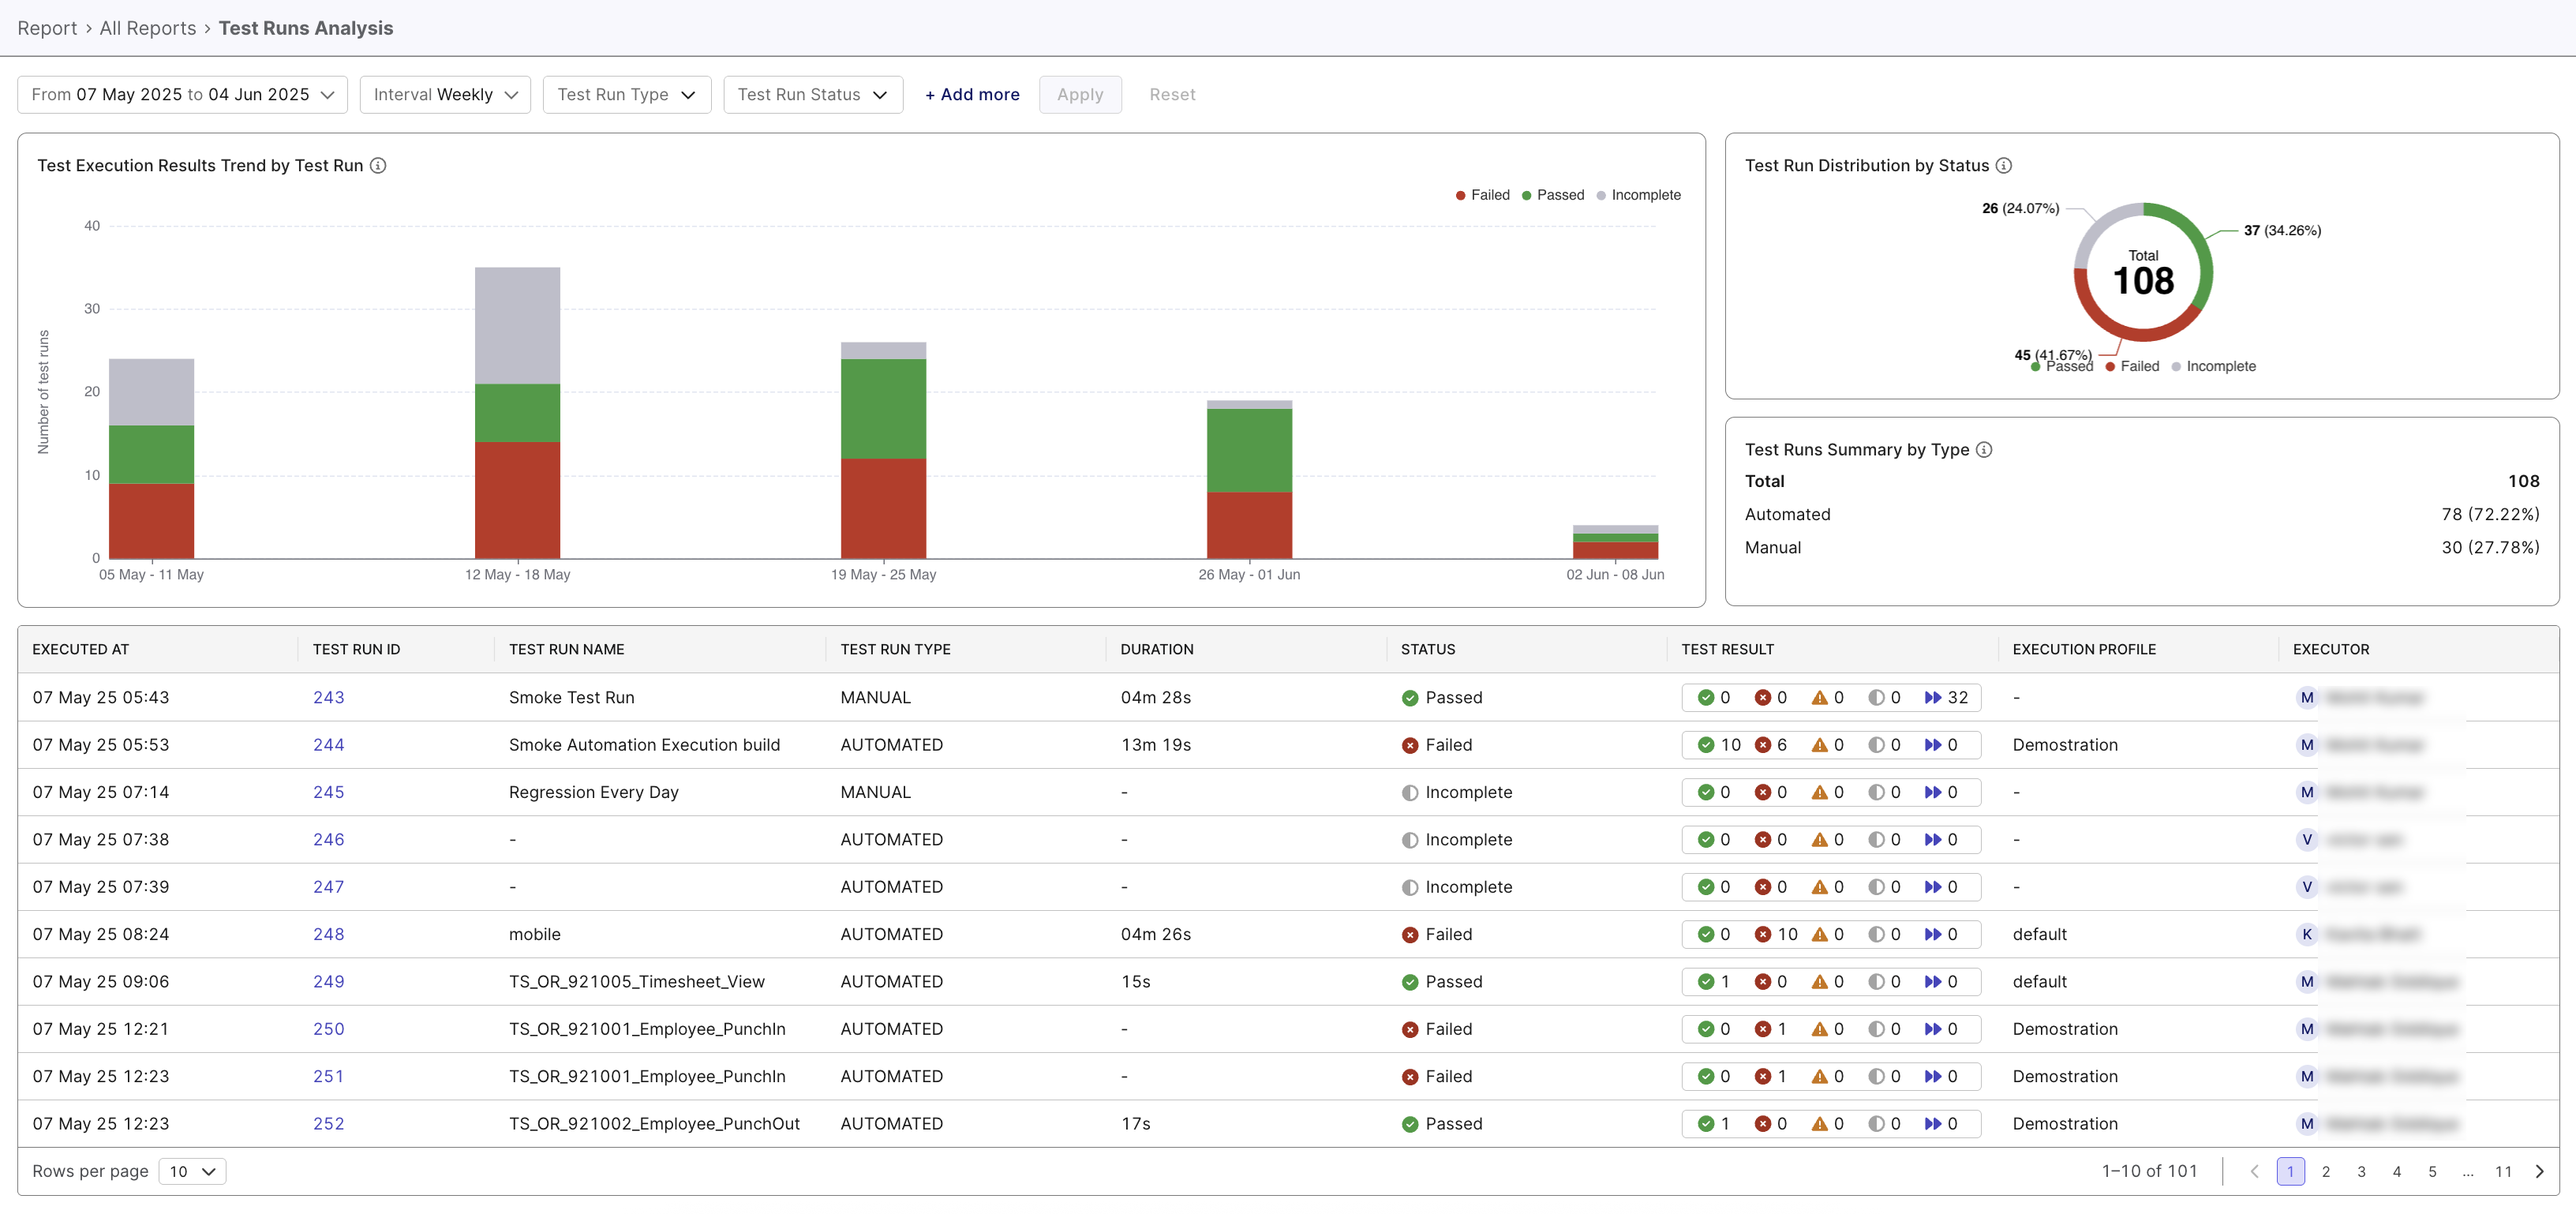Click info icon beside Test Run Distribution by Status

tap(2004, 165)
